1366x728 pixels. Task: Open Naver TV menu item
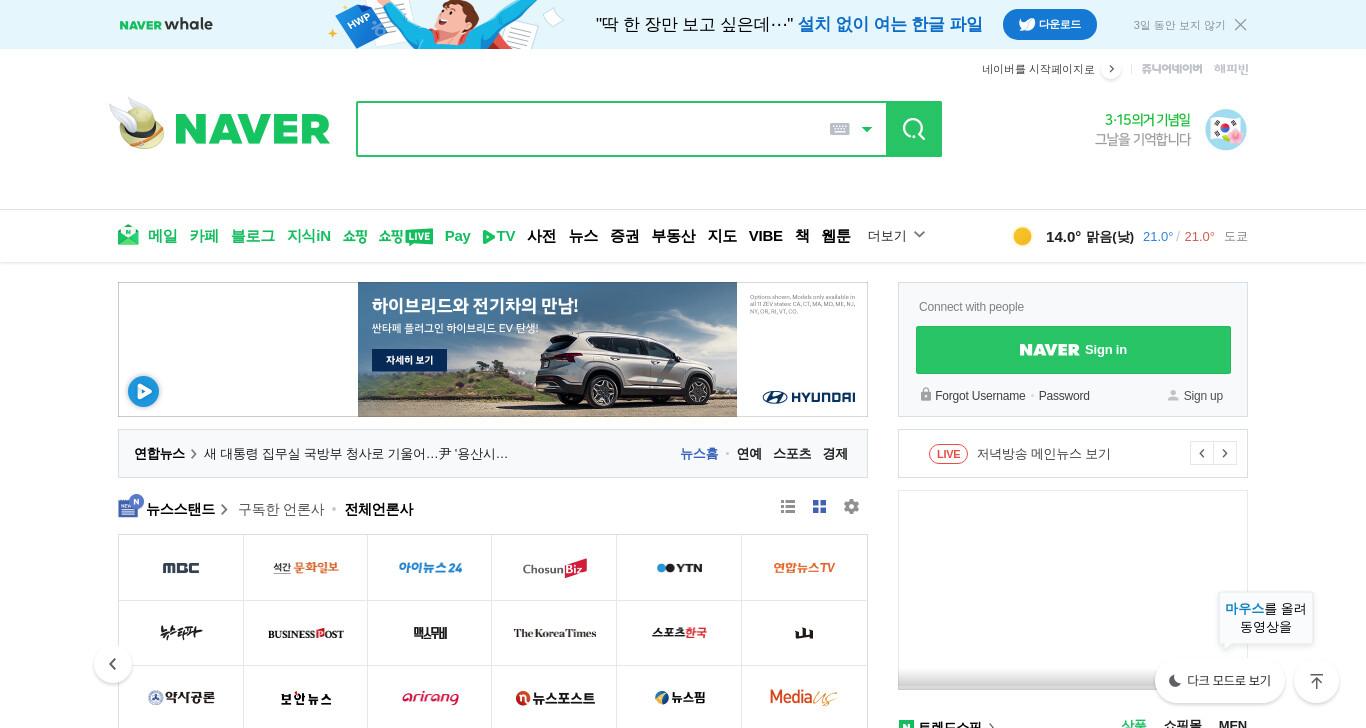(499, 236)
